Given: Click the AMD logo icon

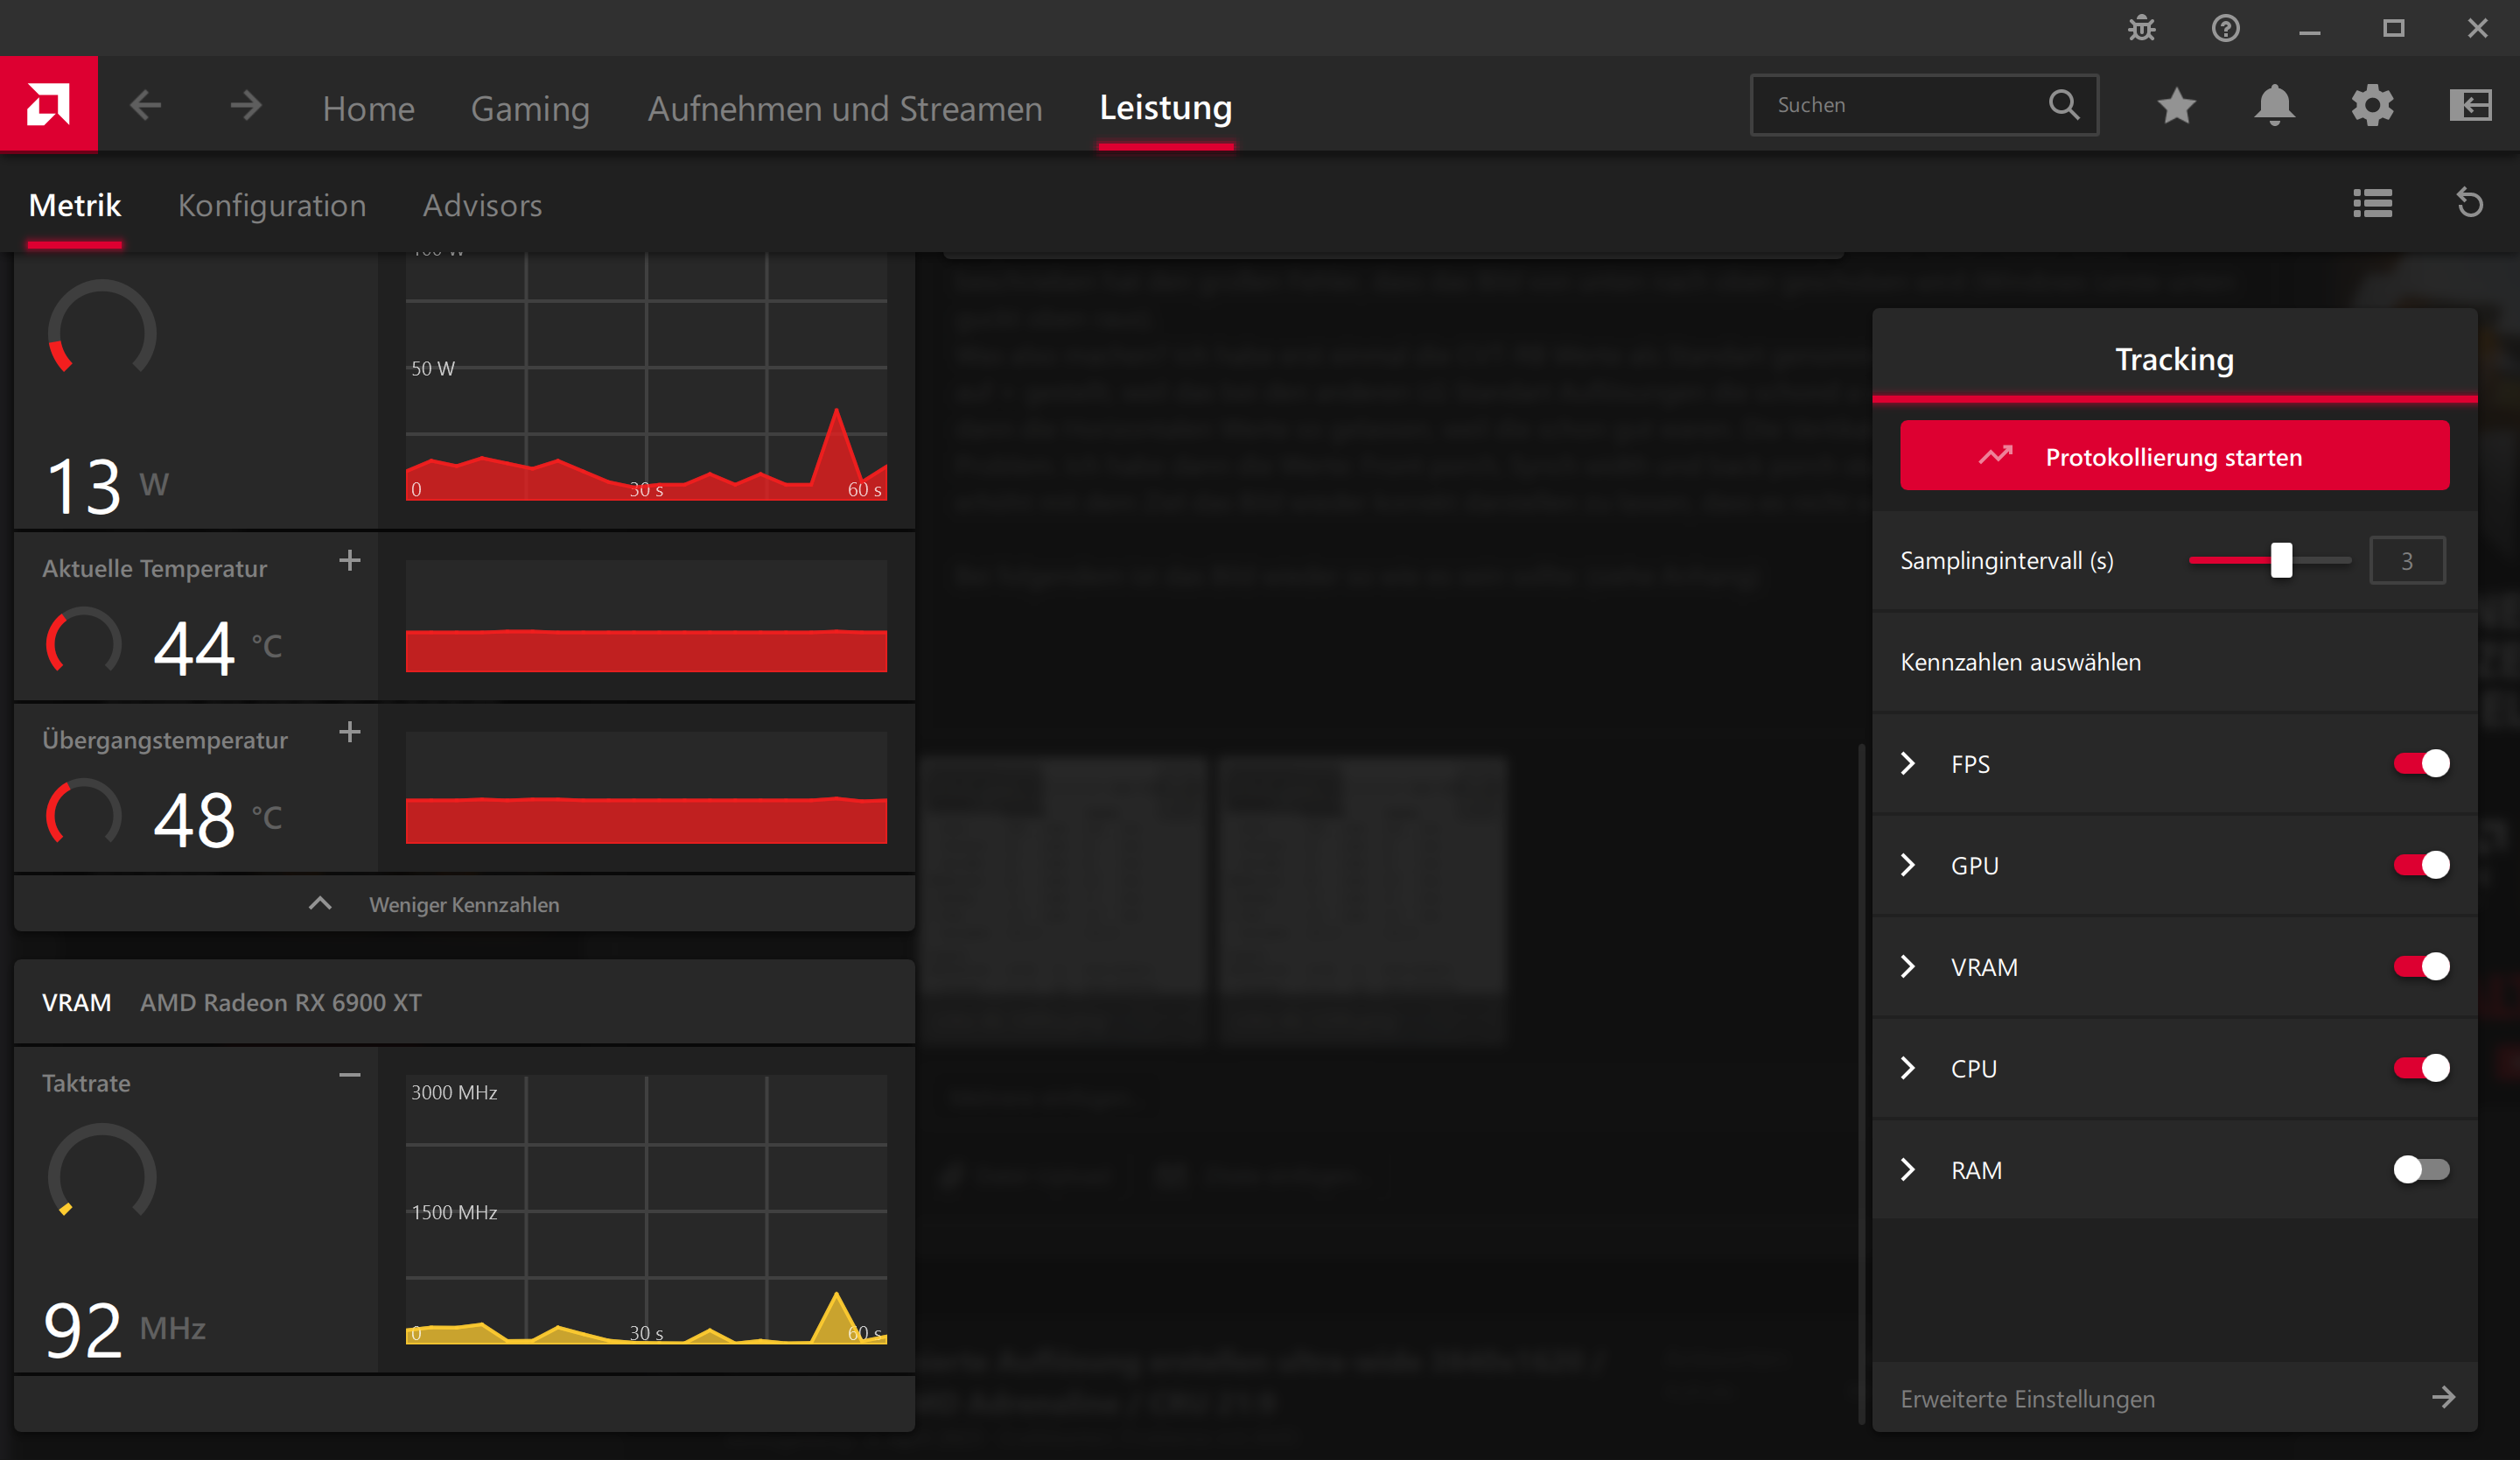Looking at the screenshot, I should (x=48, y=104).
